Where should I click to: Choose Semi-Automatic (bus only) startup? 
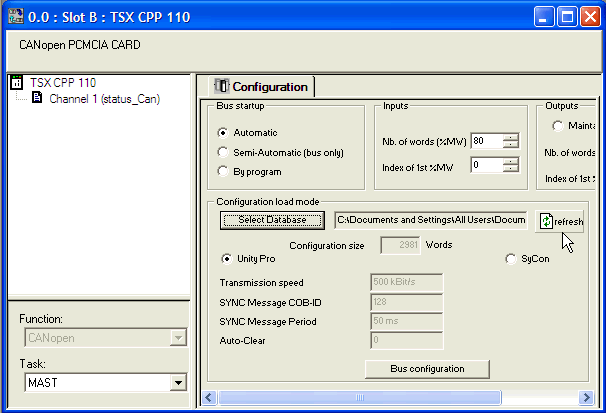click(223, 152)
